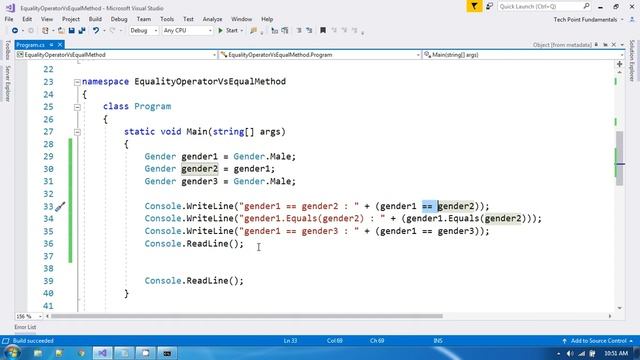
Task: Open the Error List panel tab
Action: point(25,327)
